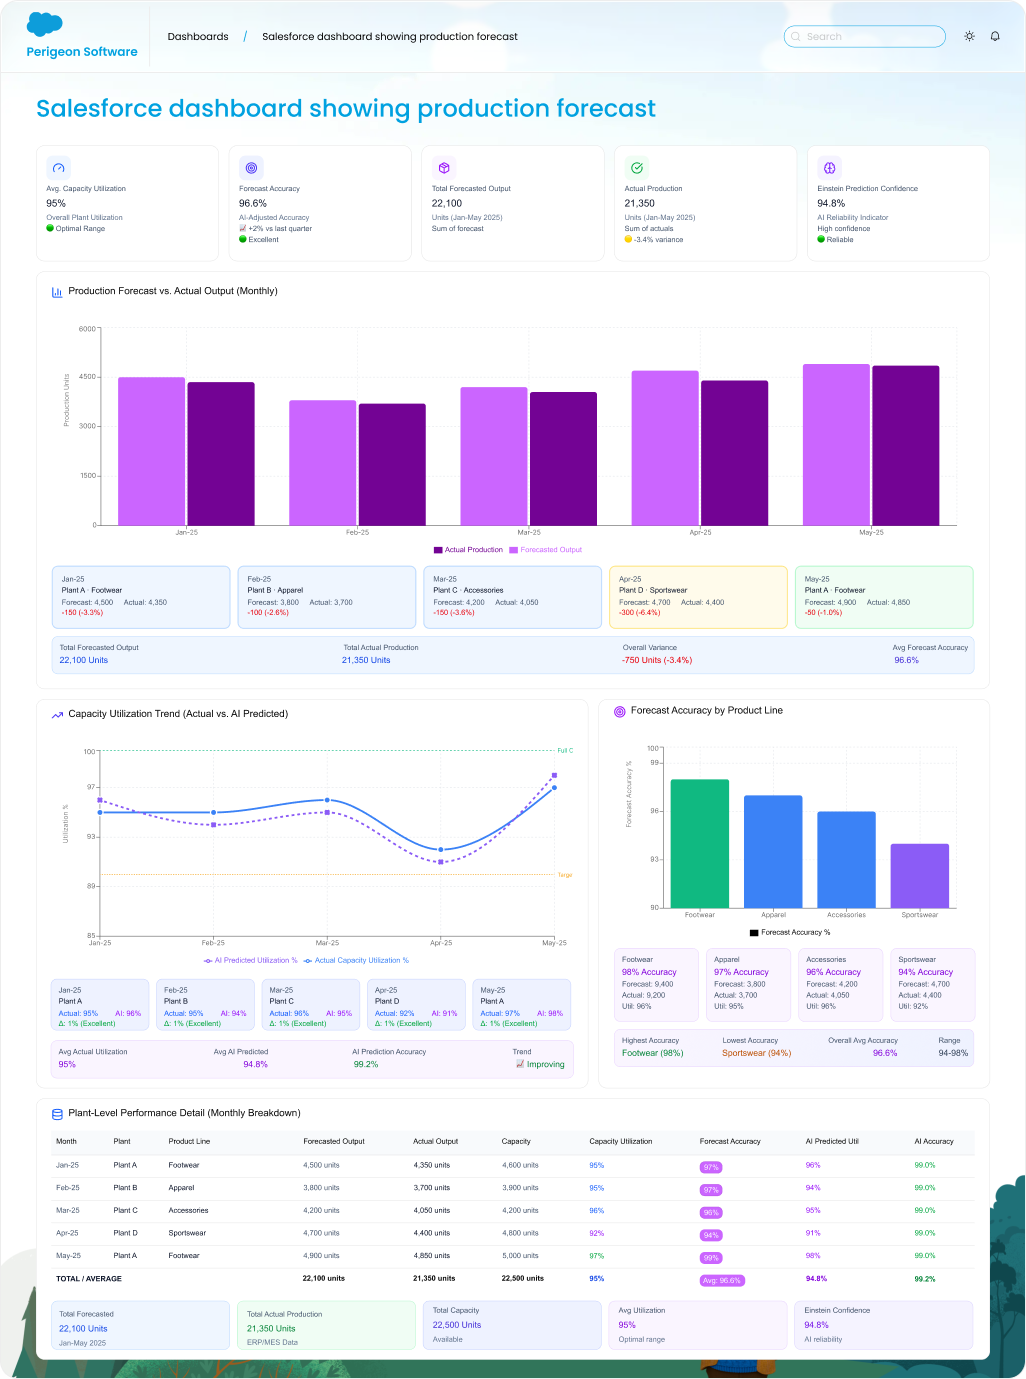This screenshot has height=1379, width=1026.
Task: Toggle the Actual Production legend series
Action: 468,550
